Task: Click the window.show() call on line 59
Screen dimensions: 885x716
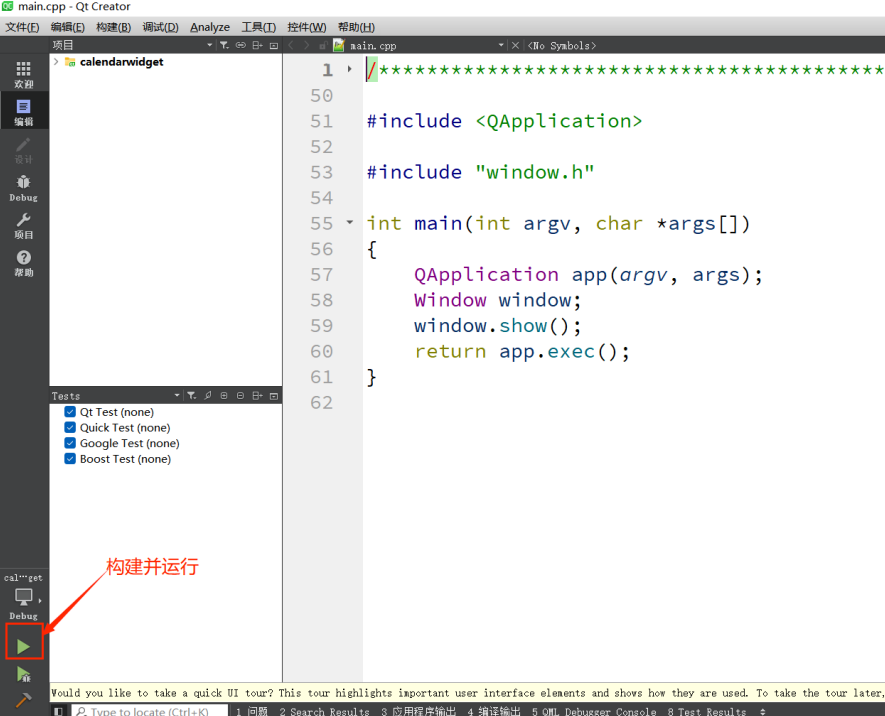Action: (x=497, y=326)
